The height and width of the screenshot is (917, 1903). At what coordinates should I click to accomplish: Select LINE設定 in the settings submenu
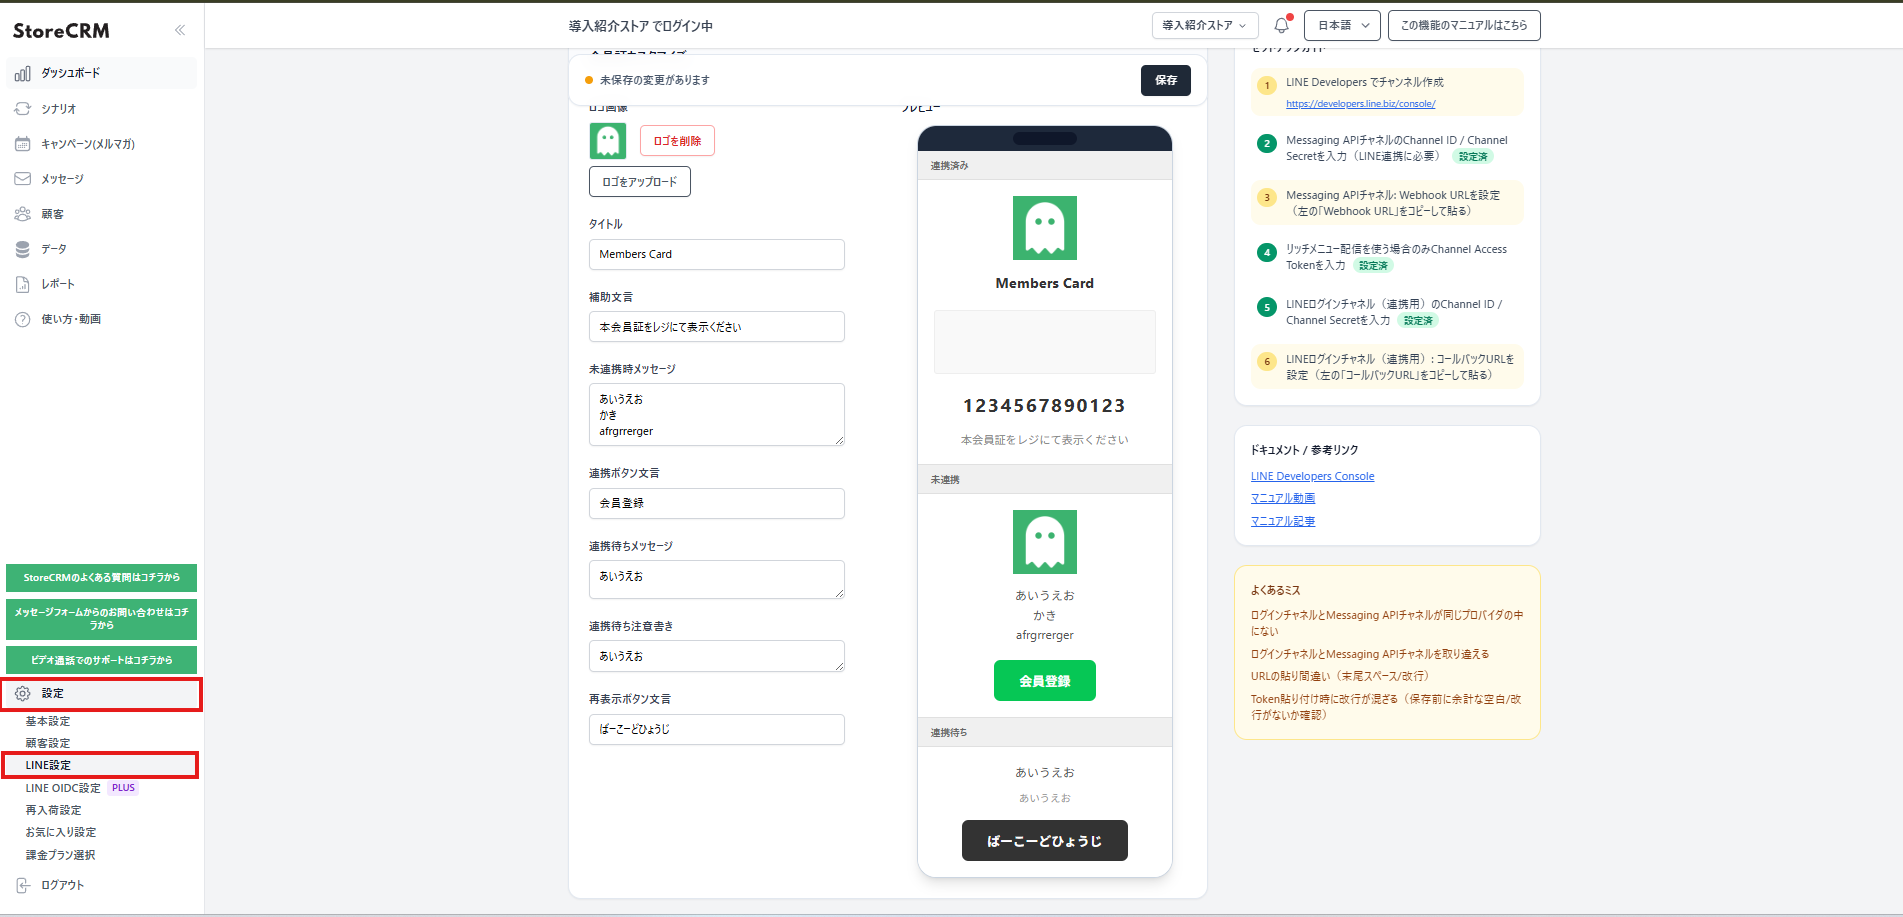(48, 765)
